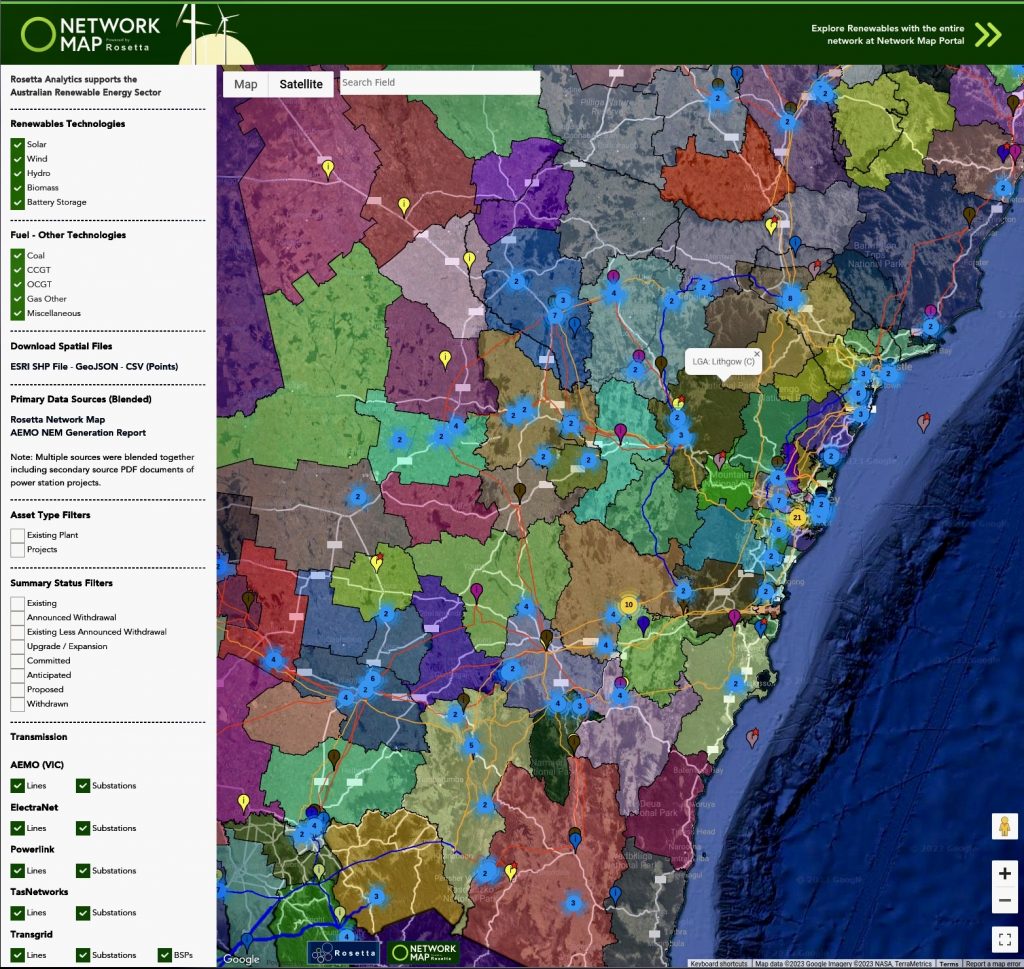
Task: Click the double chevron arrow in header
Action: [x=987, y=35]
